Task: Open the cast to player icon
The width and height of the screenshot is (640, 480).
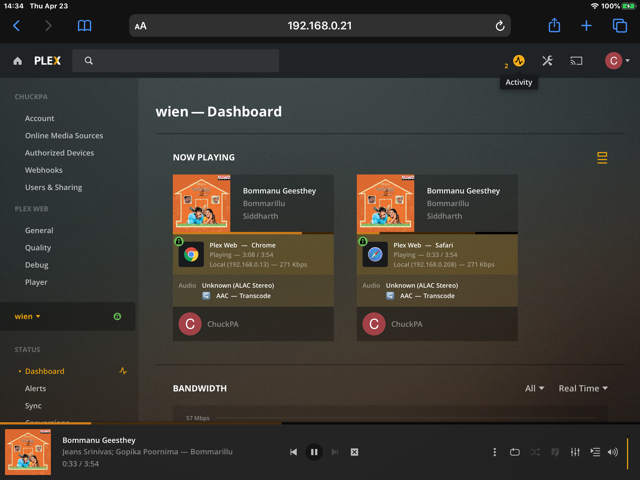Action: [576, 61]
